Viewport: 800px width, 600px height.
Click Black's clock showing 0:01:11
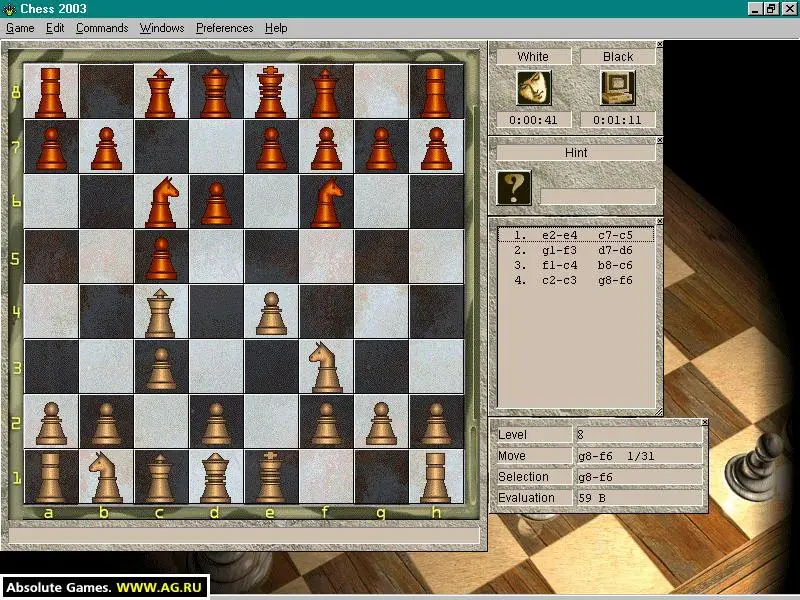(x=618, y=120)
